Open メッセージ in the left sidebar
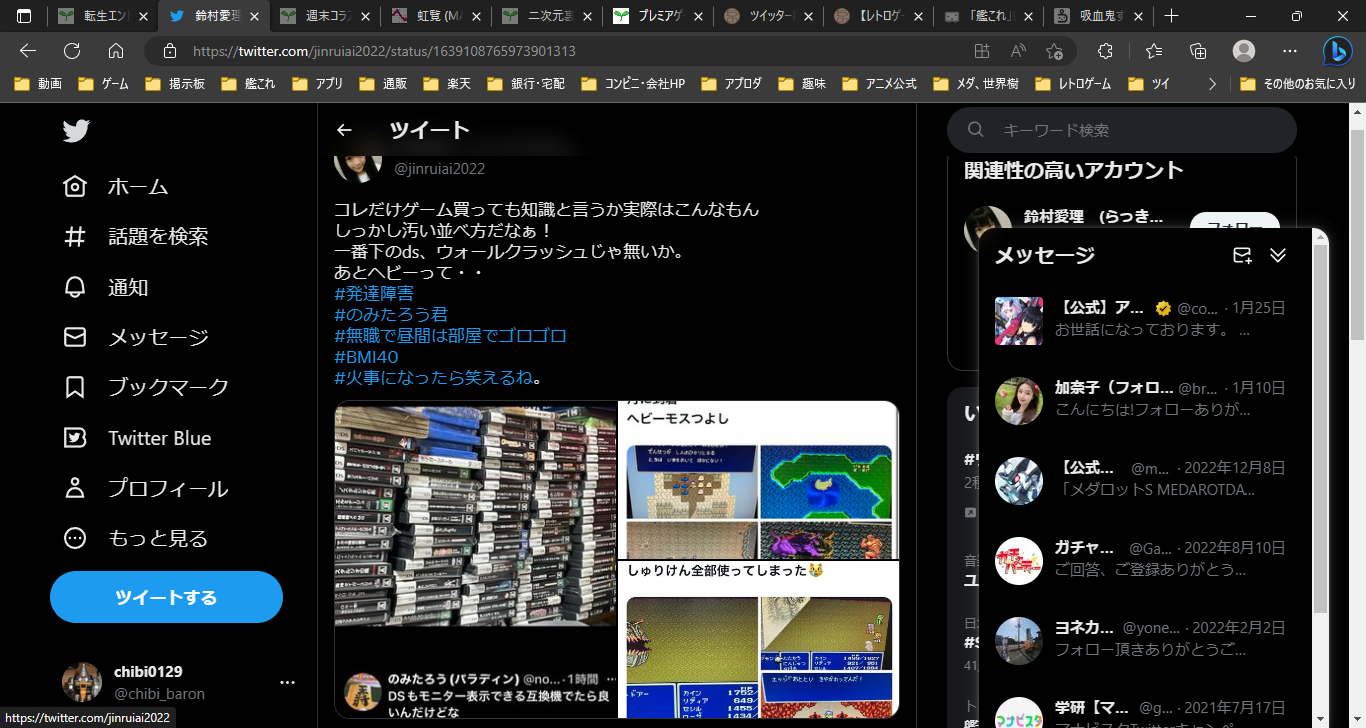 [x=136, y=338]
